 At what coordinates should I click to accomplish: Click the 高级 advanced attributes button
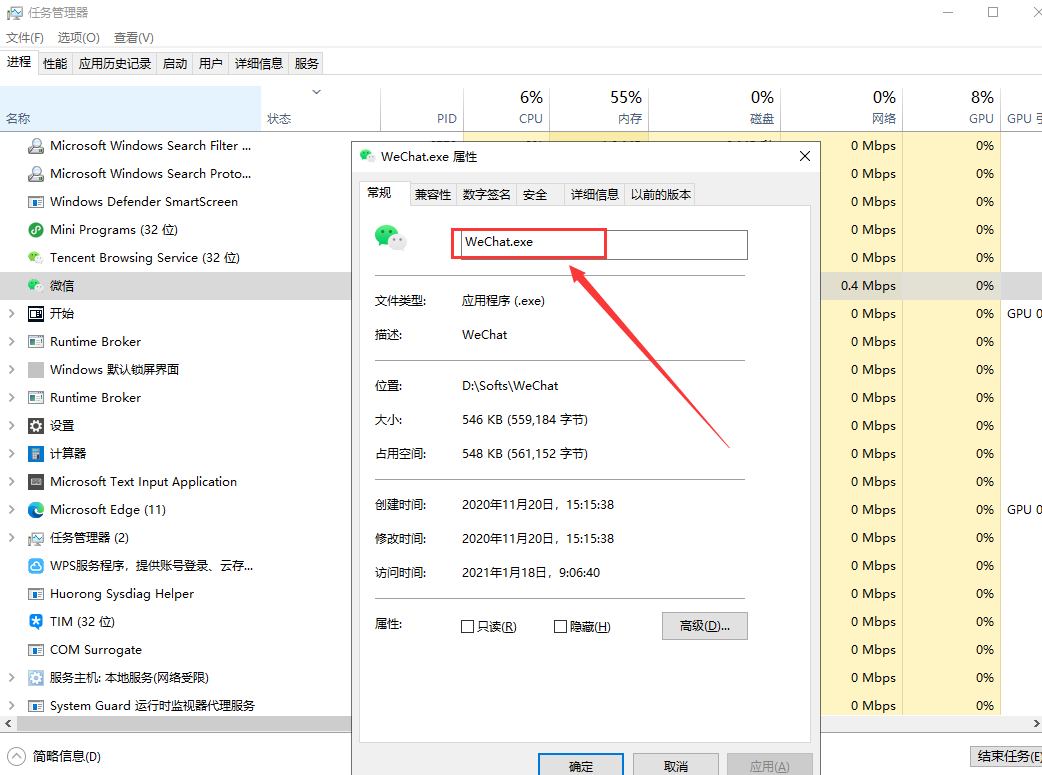point(704,626)
